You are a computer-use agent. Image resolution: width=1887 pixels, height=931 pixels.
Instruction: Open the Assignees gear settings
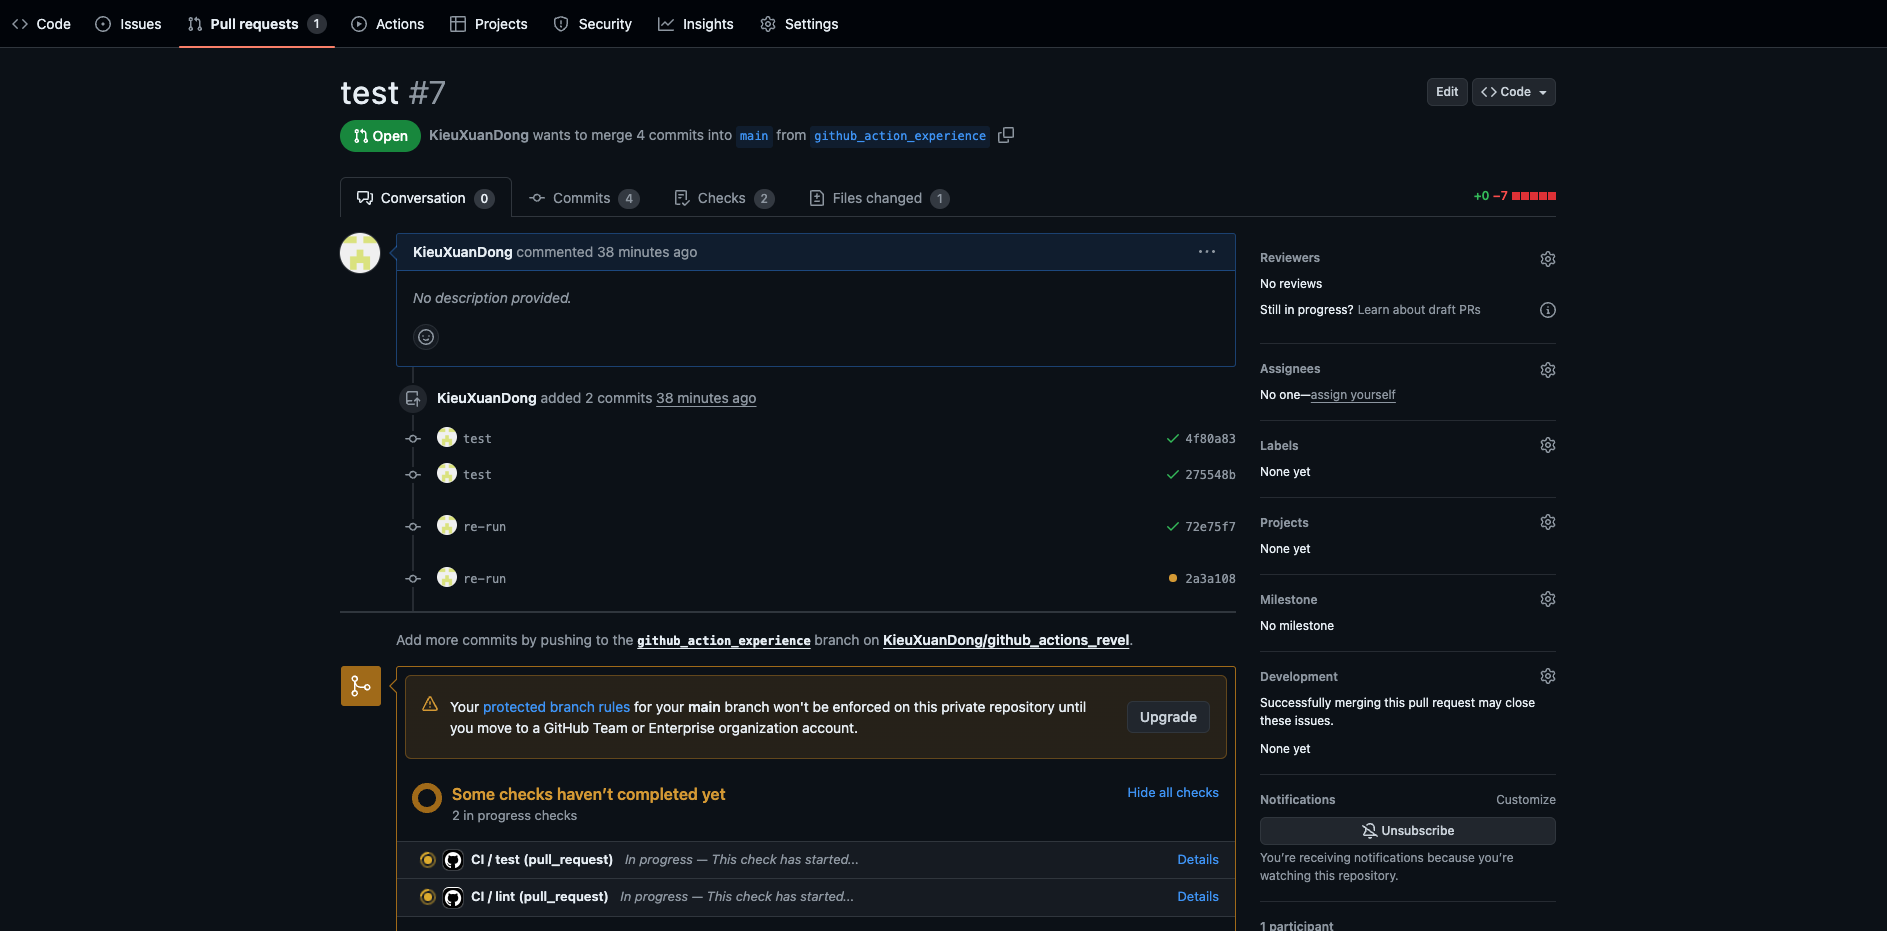coord(1548,370)
